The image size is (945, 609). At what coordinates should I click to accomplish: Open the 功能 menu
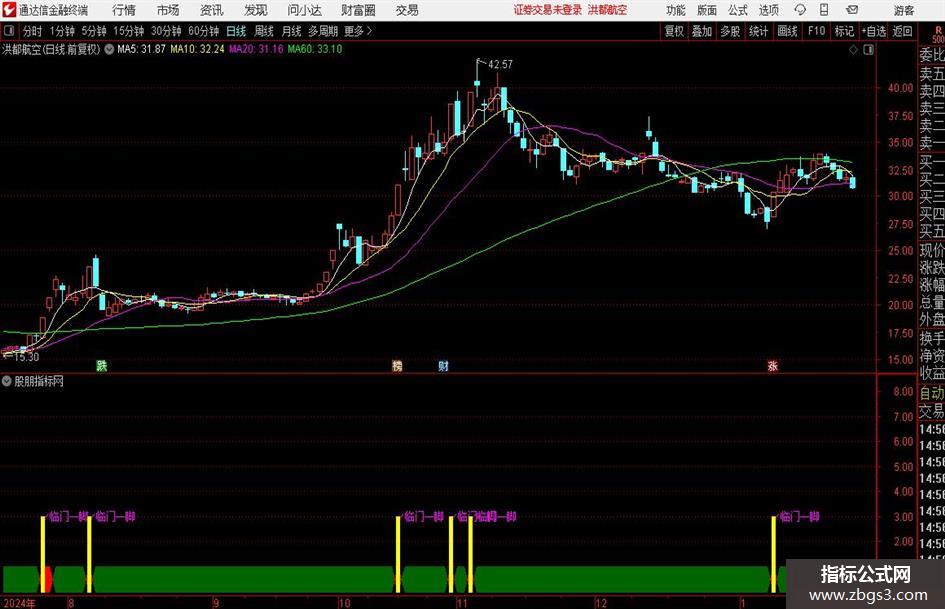pyautogui.click(x=676, y=10)
